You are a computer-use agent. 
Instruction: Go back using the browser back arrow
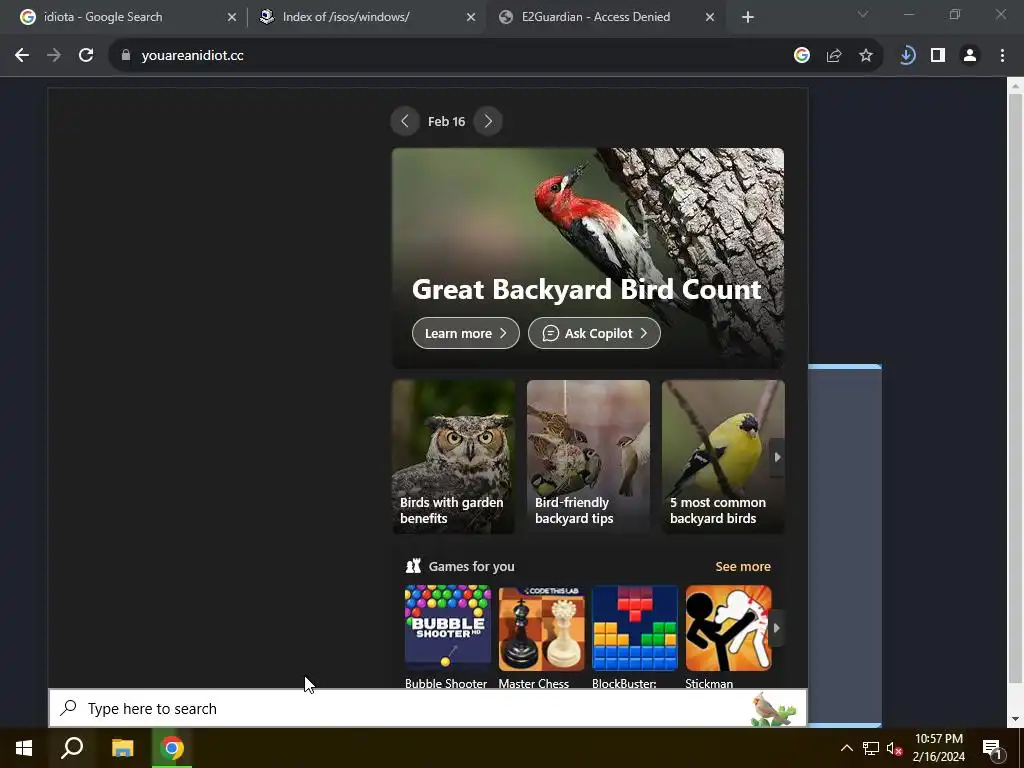tap(22, 56)
